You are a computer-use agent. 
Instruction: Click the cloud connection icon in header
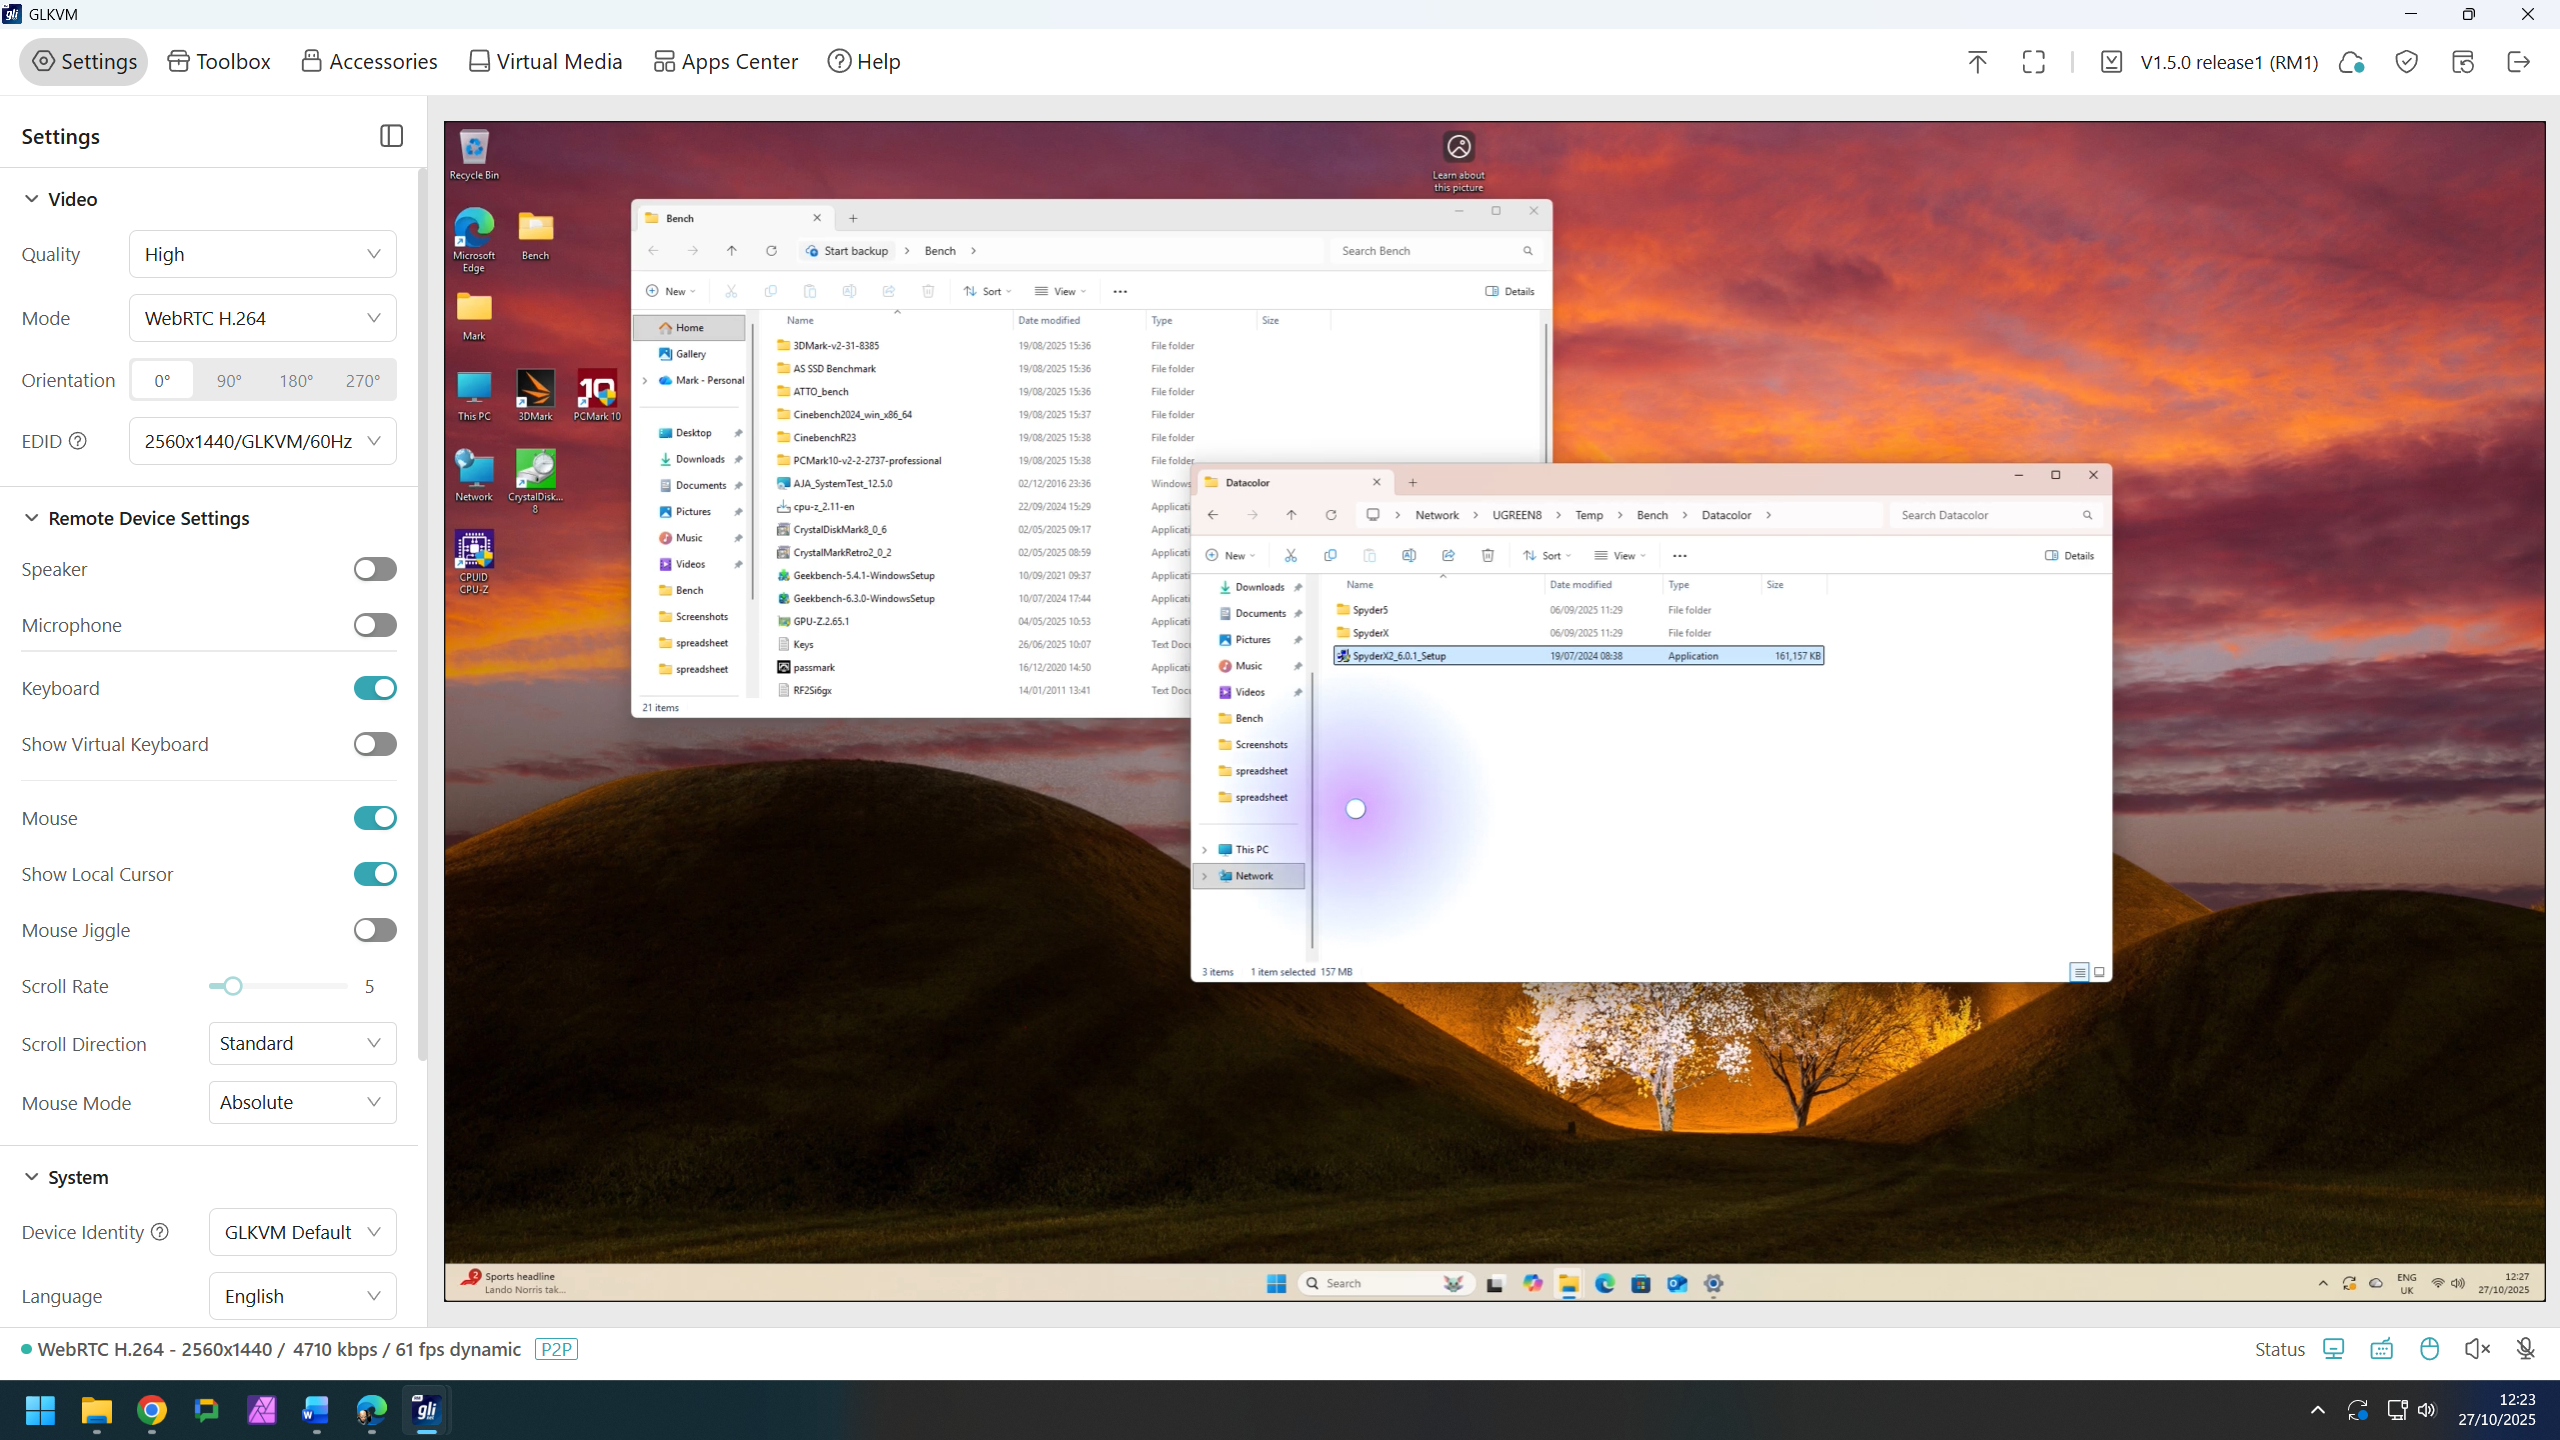coord(2351,62)
